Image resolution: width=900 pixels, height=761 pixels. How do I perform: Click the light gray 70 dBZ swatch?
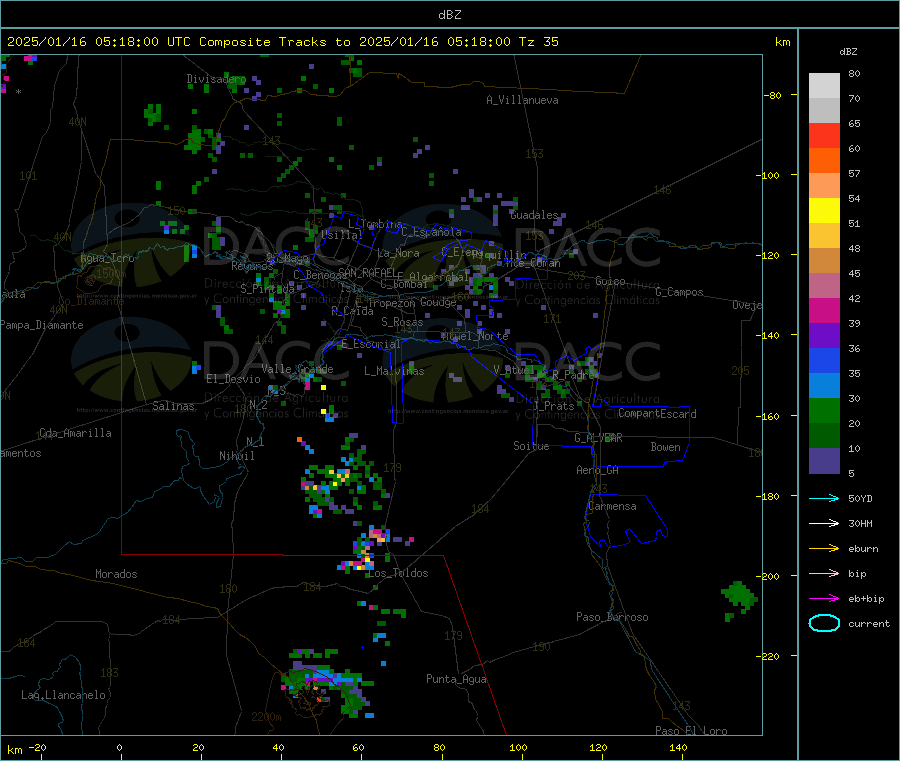point(824,86)
